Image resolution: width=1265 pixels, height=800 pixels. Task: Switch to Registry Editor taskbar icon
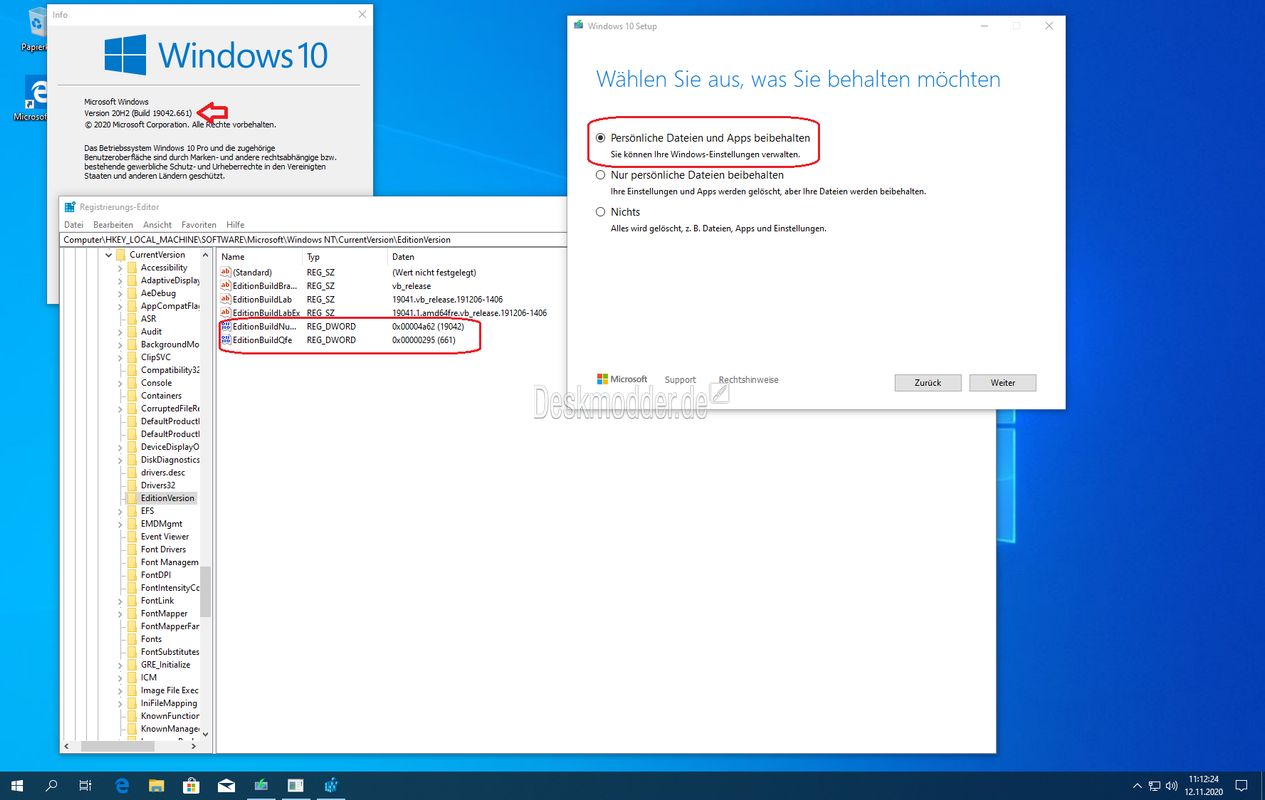(331, 785)
